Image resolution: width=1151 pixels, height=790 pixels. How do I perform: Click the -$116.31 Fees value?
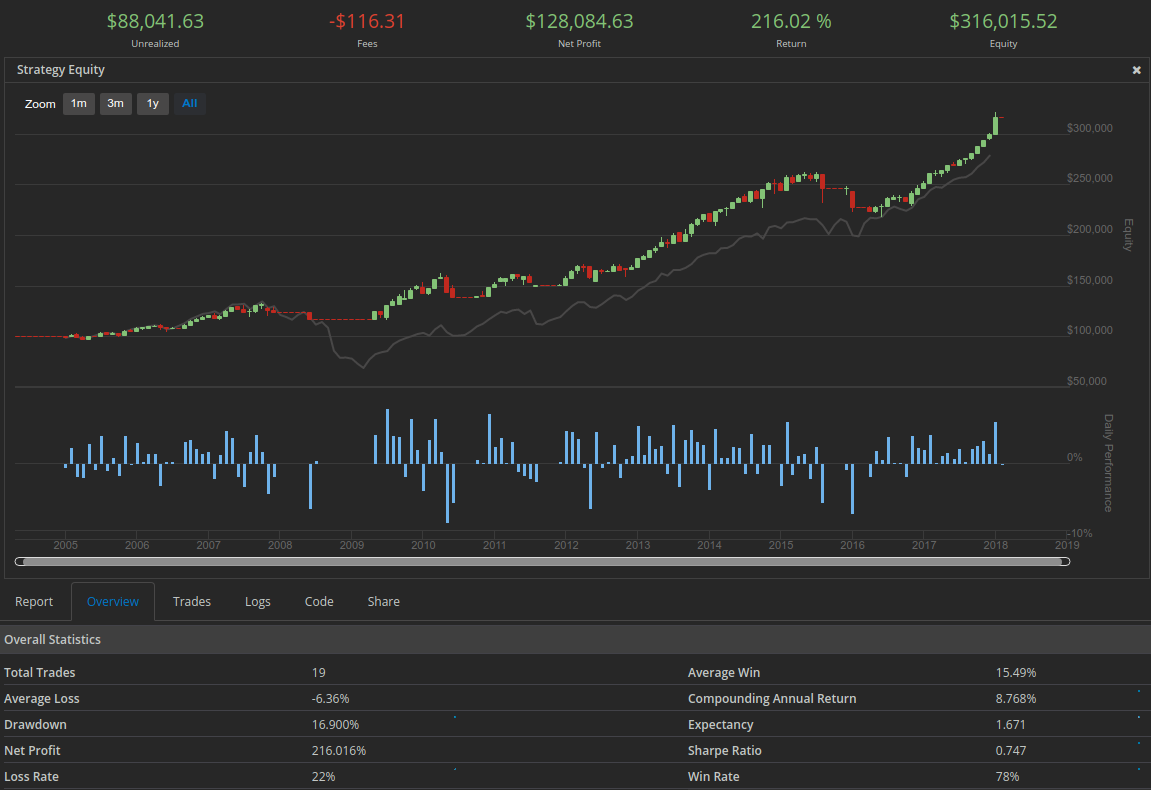(366, 22)
